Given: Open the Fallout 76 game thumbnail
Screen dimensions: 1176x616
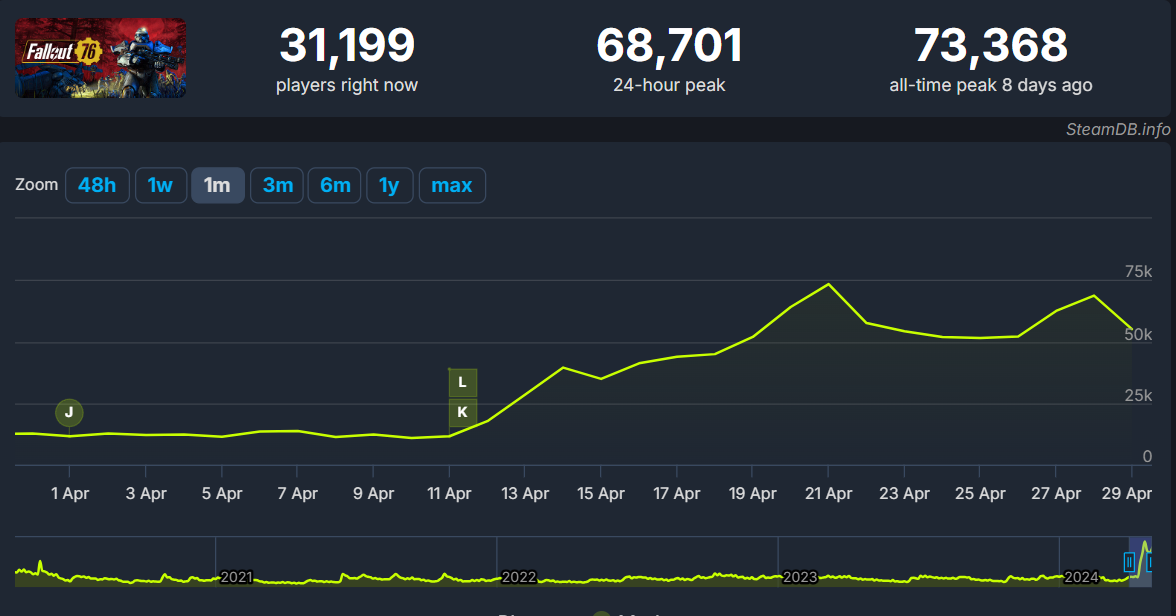Looking at the screenshot, I should pos(100,58).
